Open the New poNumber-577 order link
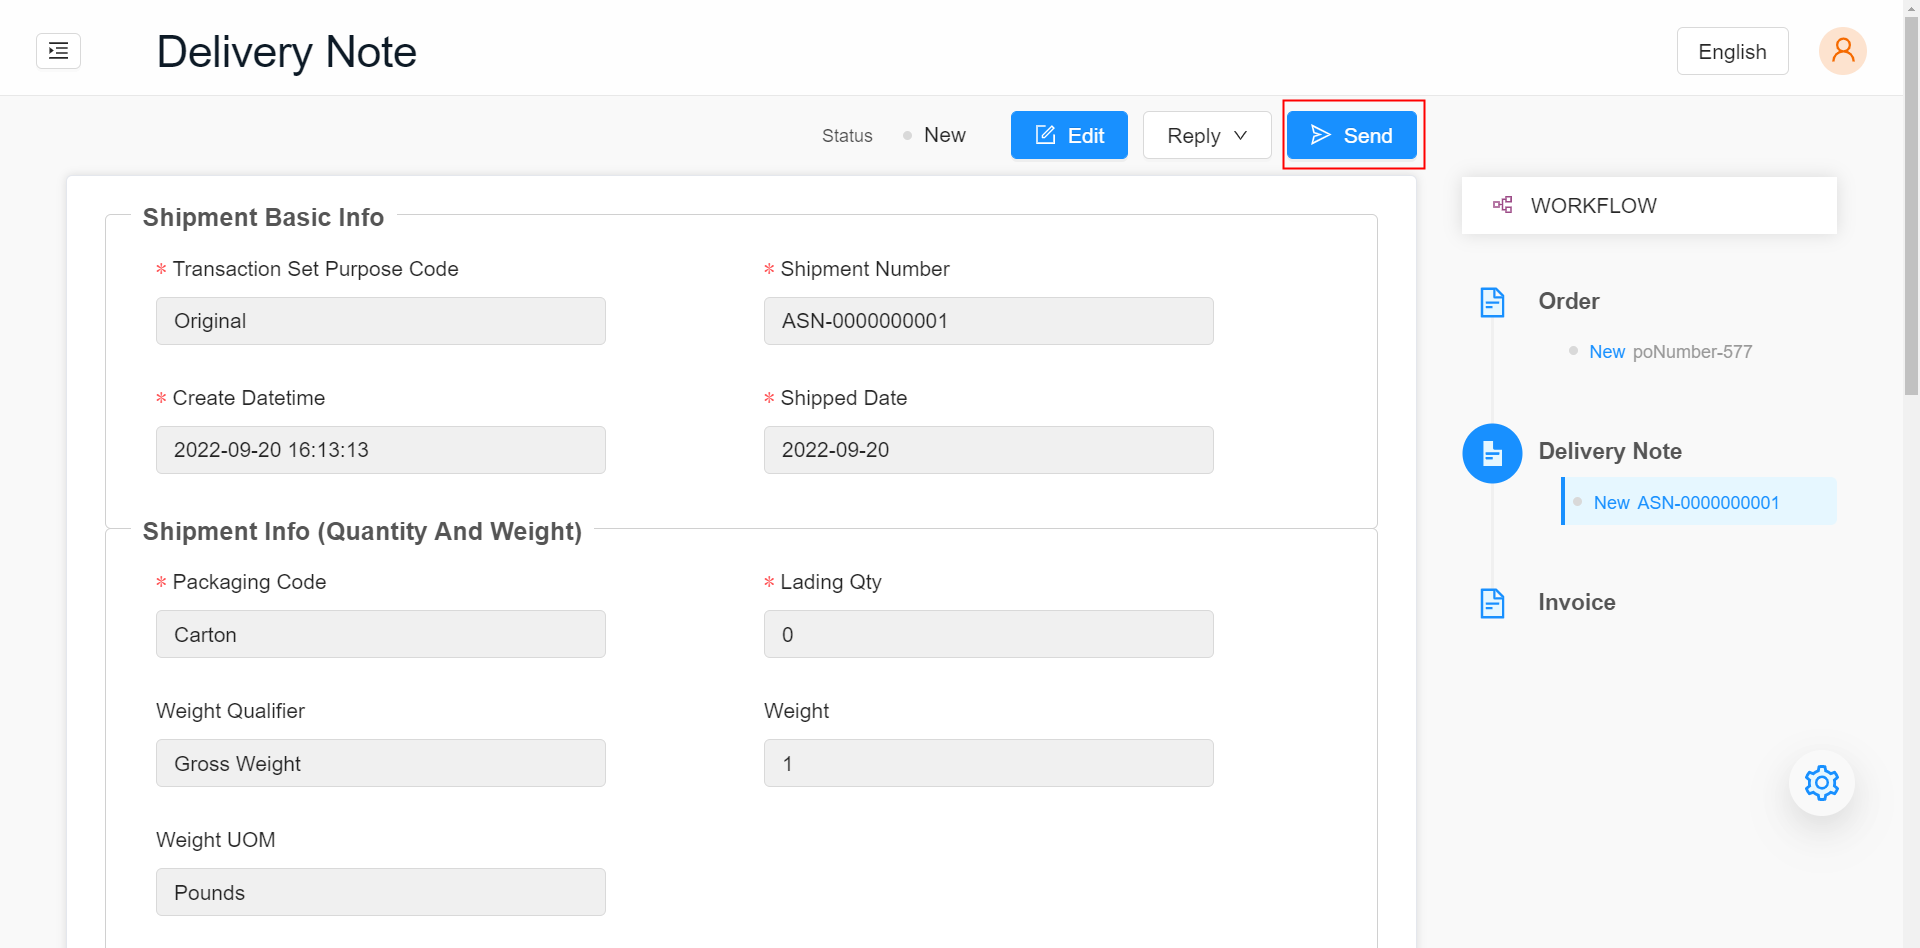Screen dimensions: 1920x948 tap(1670, 352)
